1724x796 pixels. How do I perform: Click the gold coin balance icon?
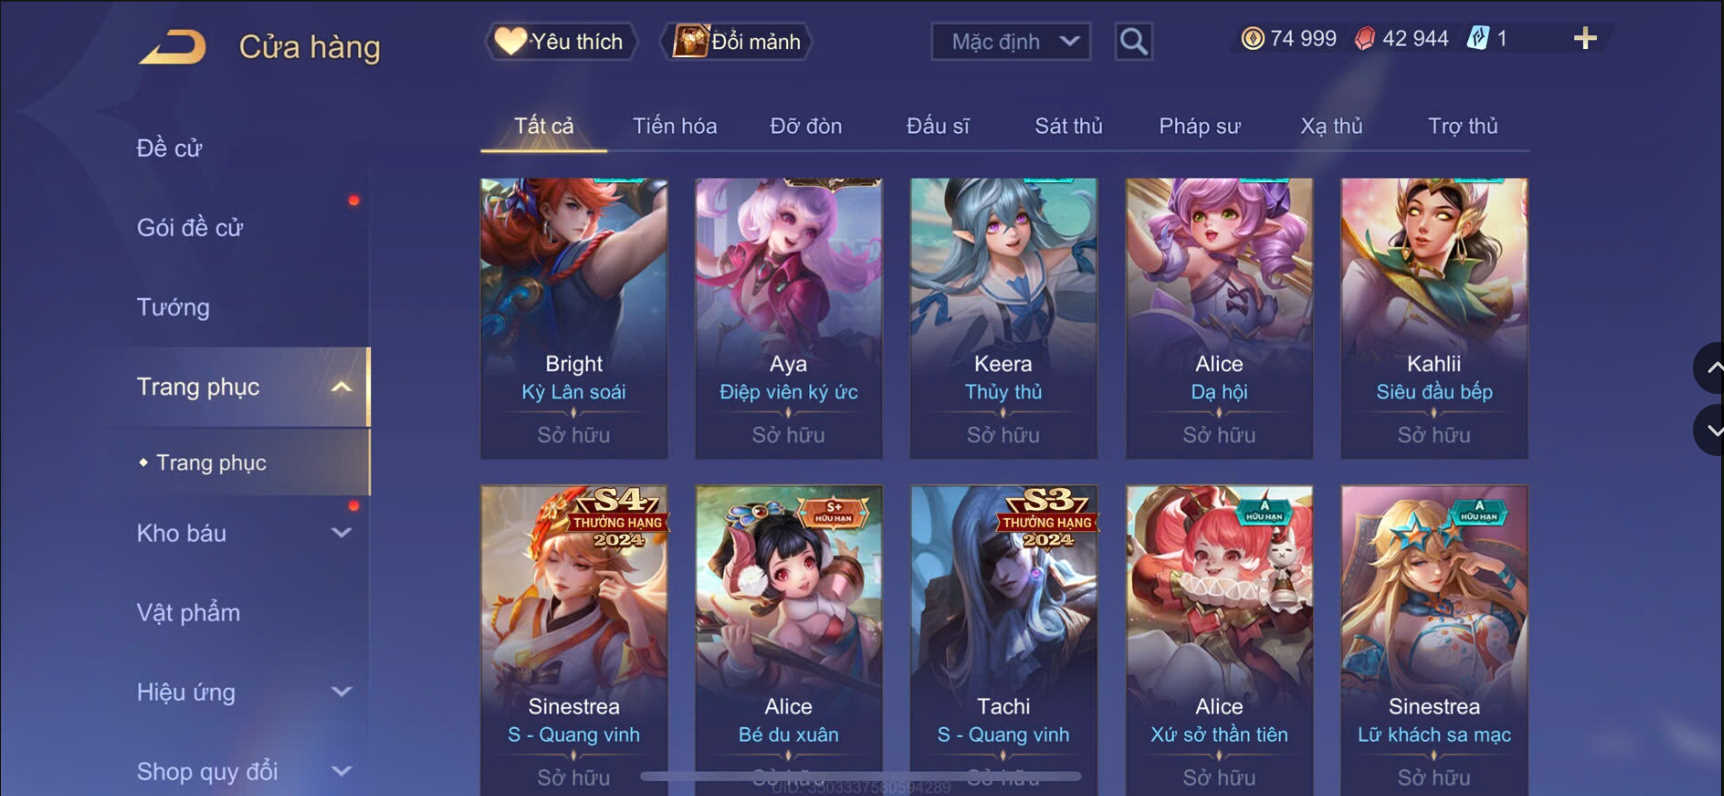1252,39
